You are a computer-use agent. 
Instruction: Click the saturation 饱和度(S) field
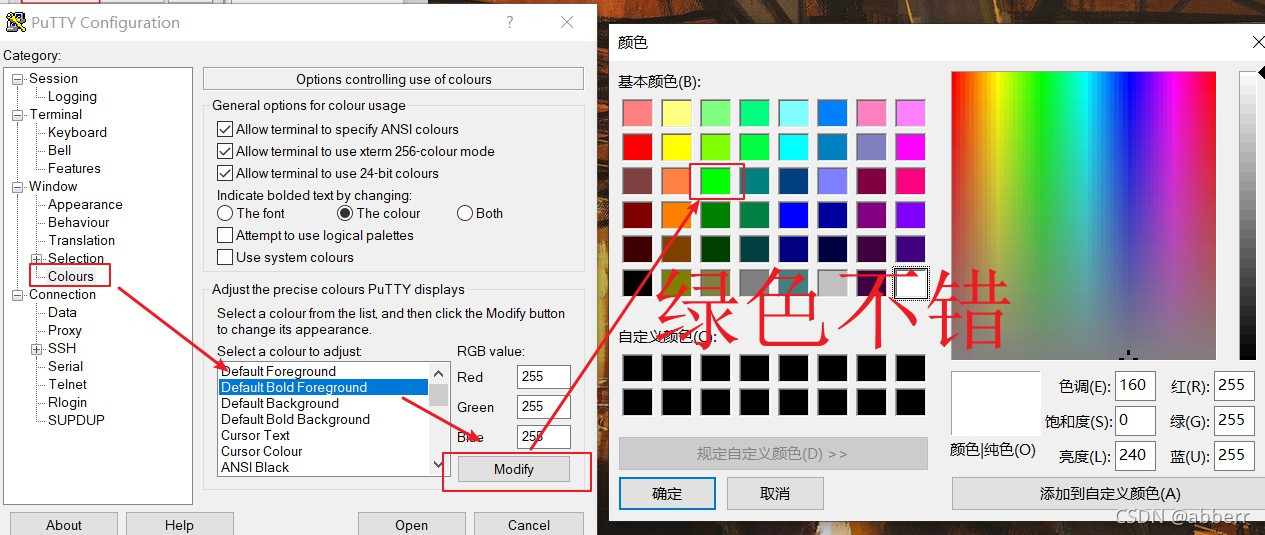pyautogui.click(x=1135, y=420)
